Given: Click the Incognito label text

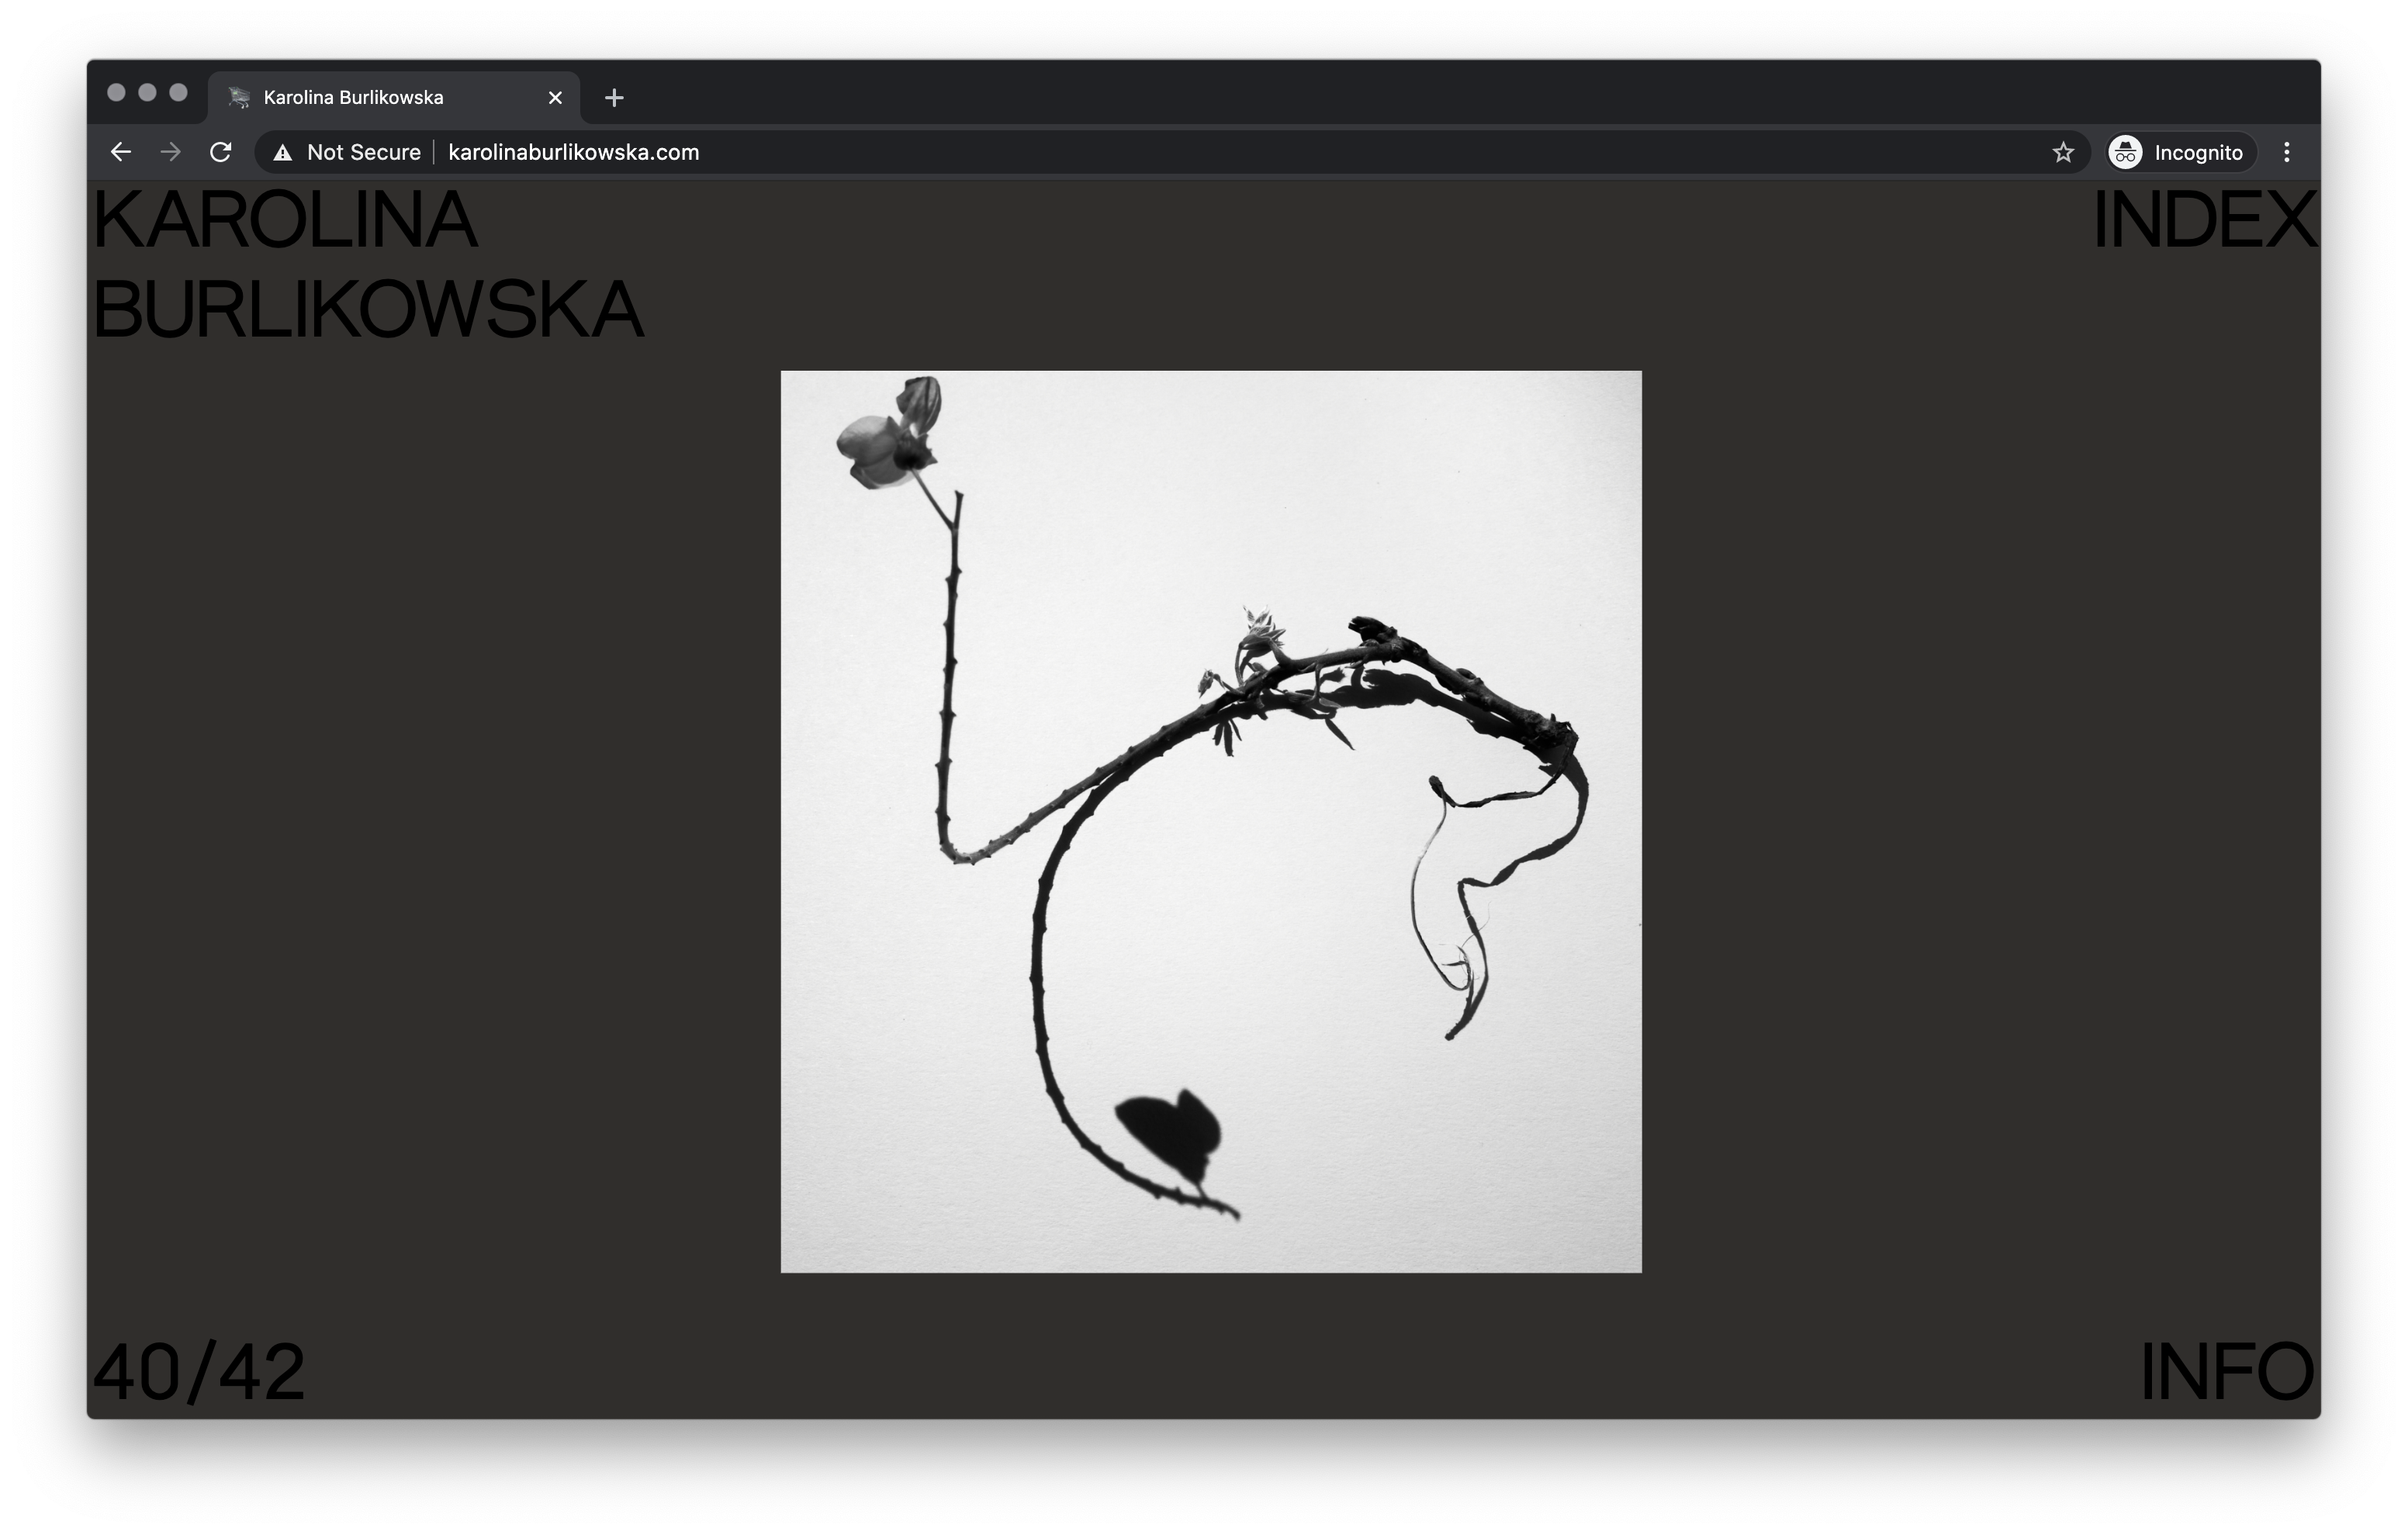Looking at the screenshot, I should point(2198,153).
